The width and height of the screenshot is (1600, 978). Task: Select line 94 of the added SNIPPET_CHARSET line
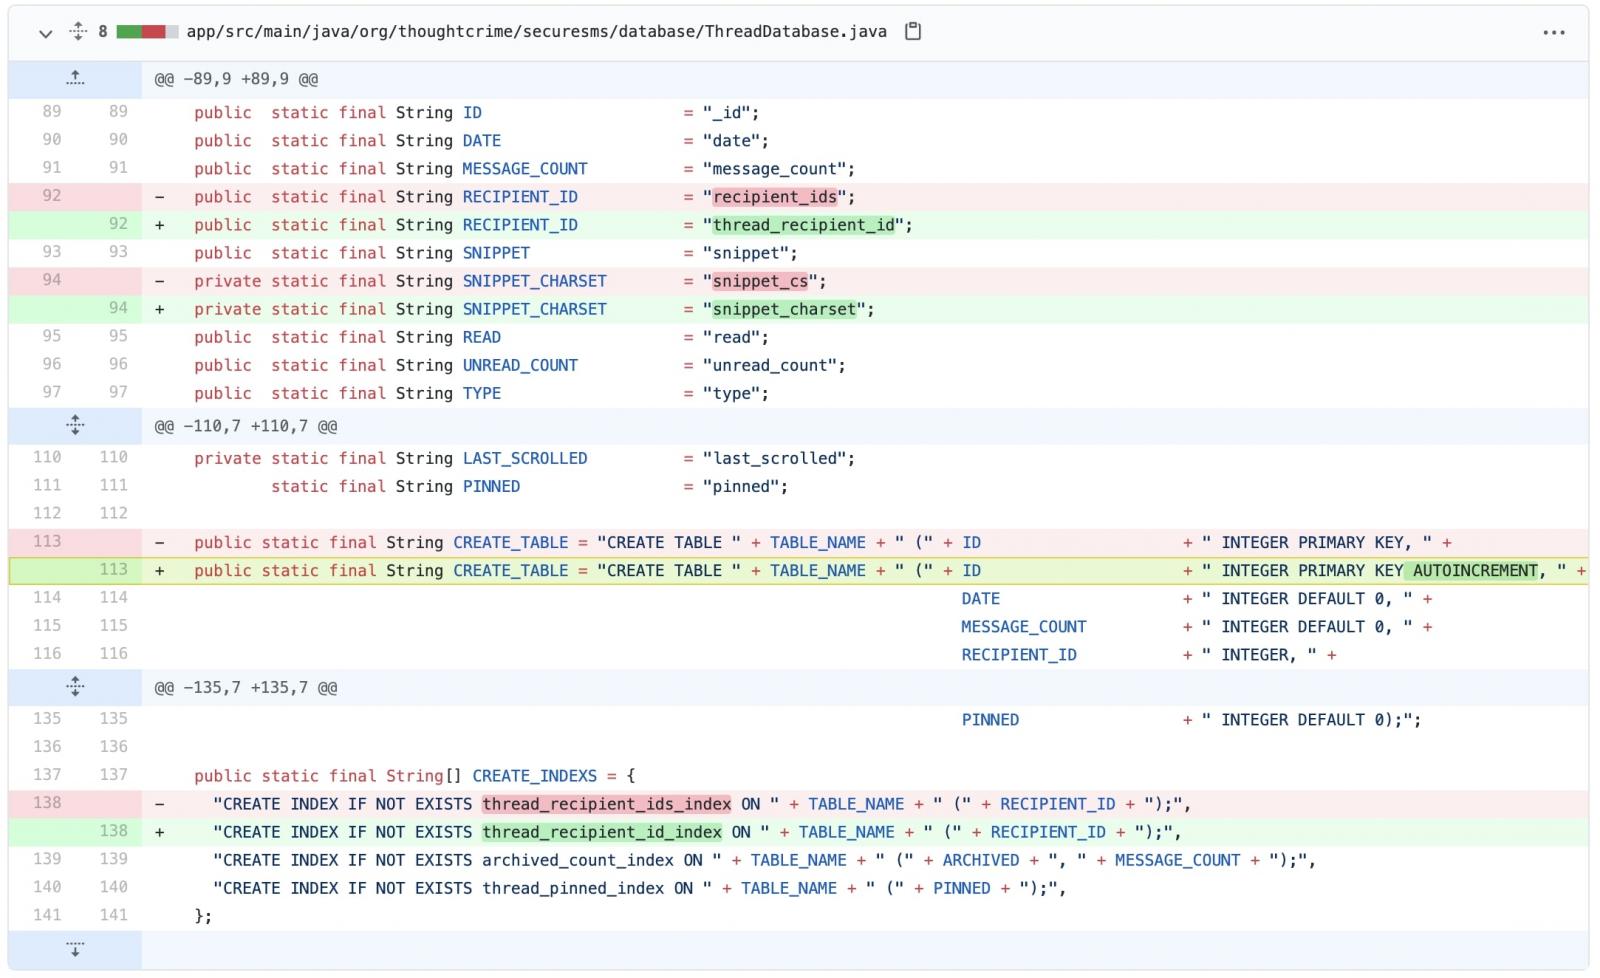click(118, 309)
